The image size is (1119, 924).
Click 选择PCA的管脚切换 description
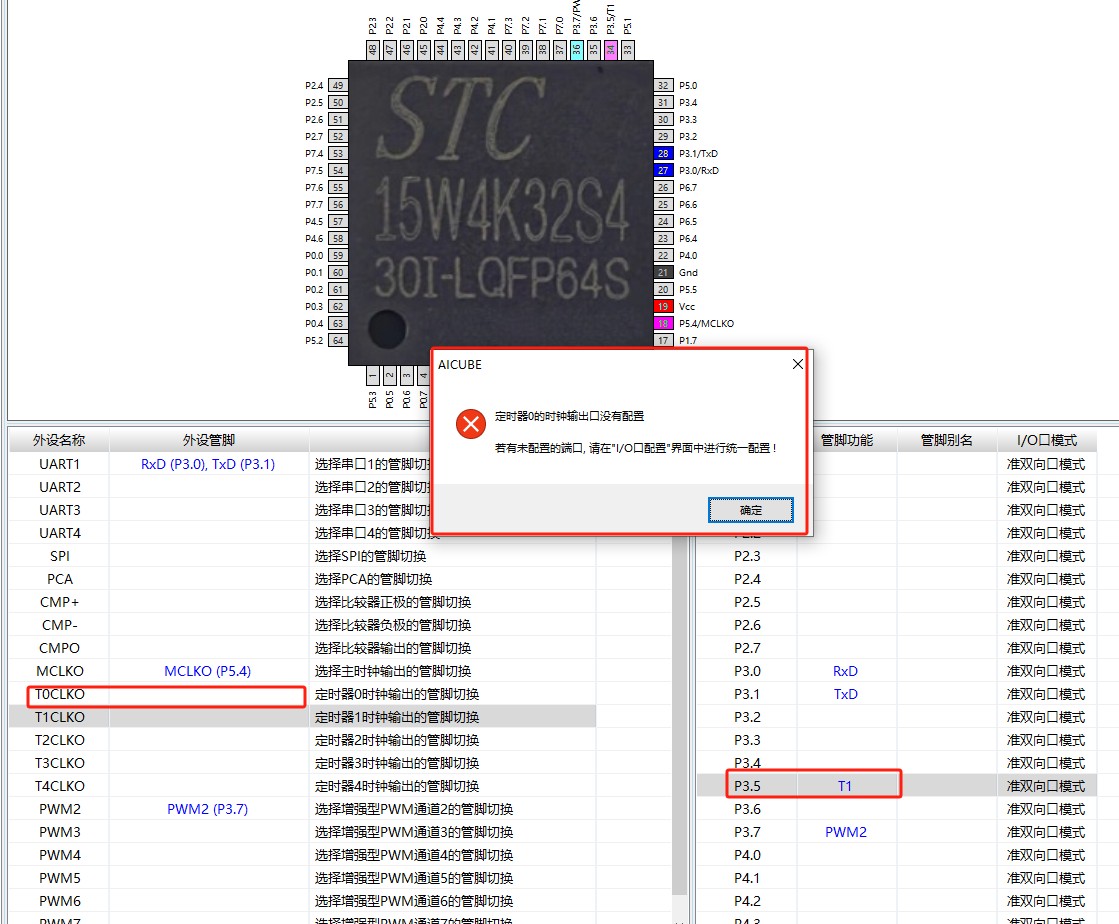pos(373,579)
